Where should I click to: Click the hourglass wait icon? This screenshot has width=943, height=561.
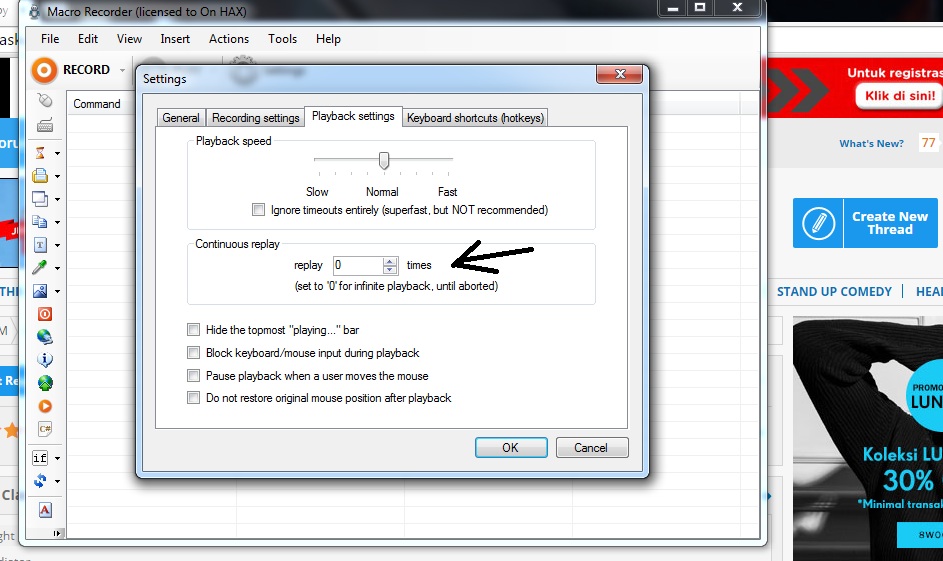(41, 153)
